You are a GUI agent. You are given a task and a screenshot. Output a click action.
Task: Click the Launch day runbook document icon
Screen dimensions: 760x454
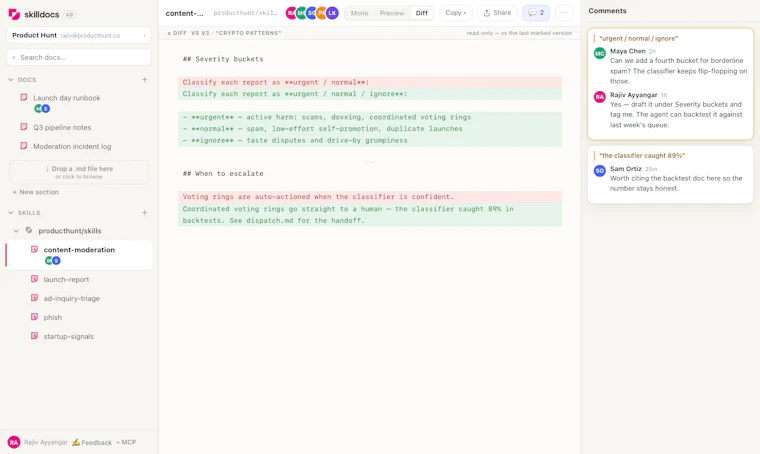click(x=23, y=97)
